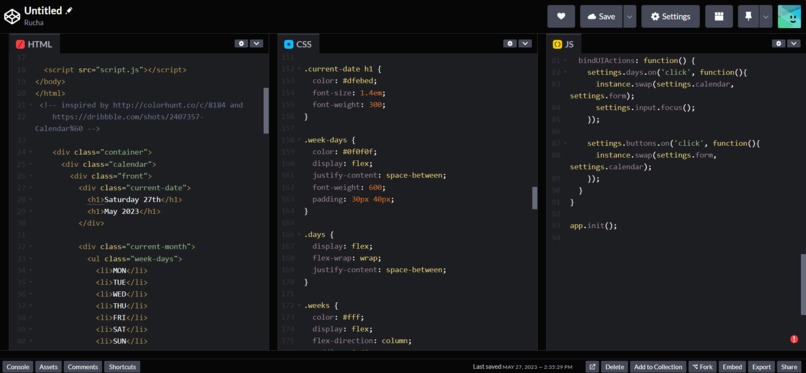This screenshot has width=806, height=373.
Task: Open the change view layout button
Action: 719,16
